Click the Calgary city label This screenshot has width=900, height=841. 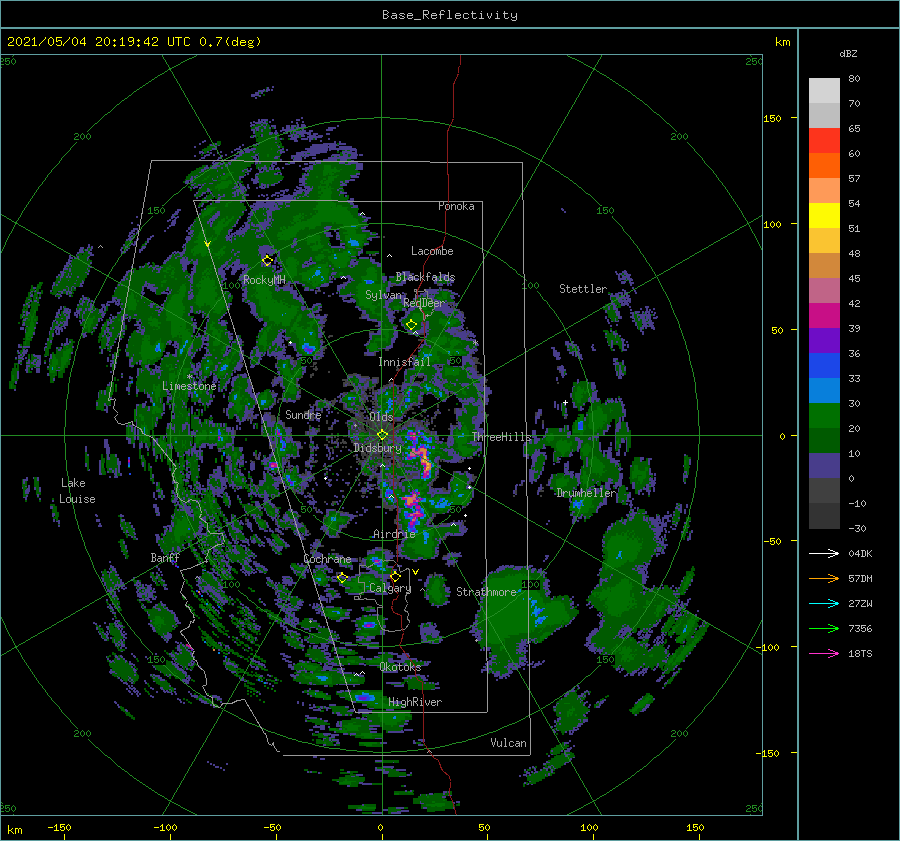[x=390, y=588]
